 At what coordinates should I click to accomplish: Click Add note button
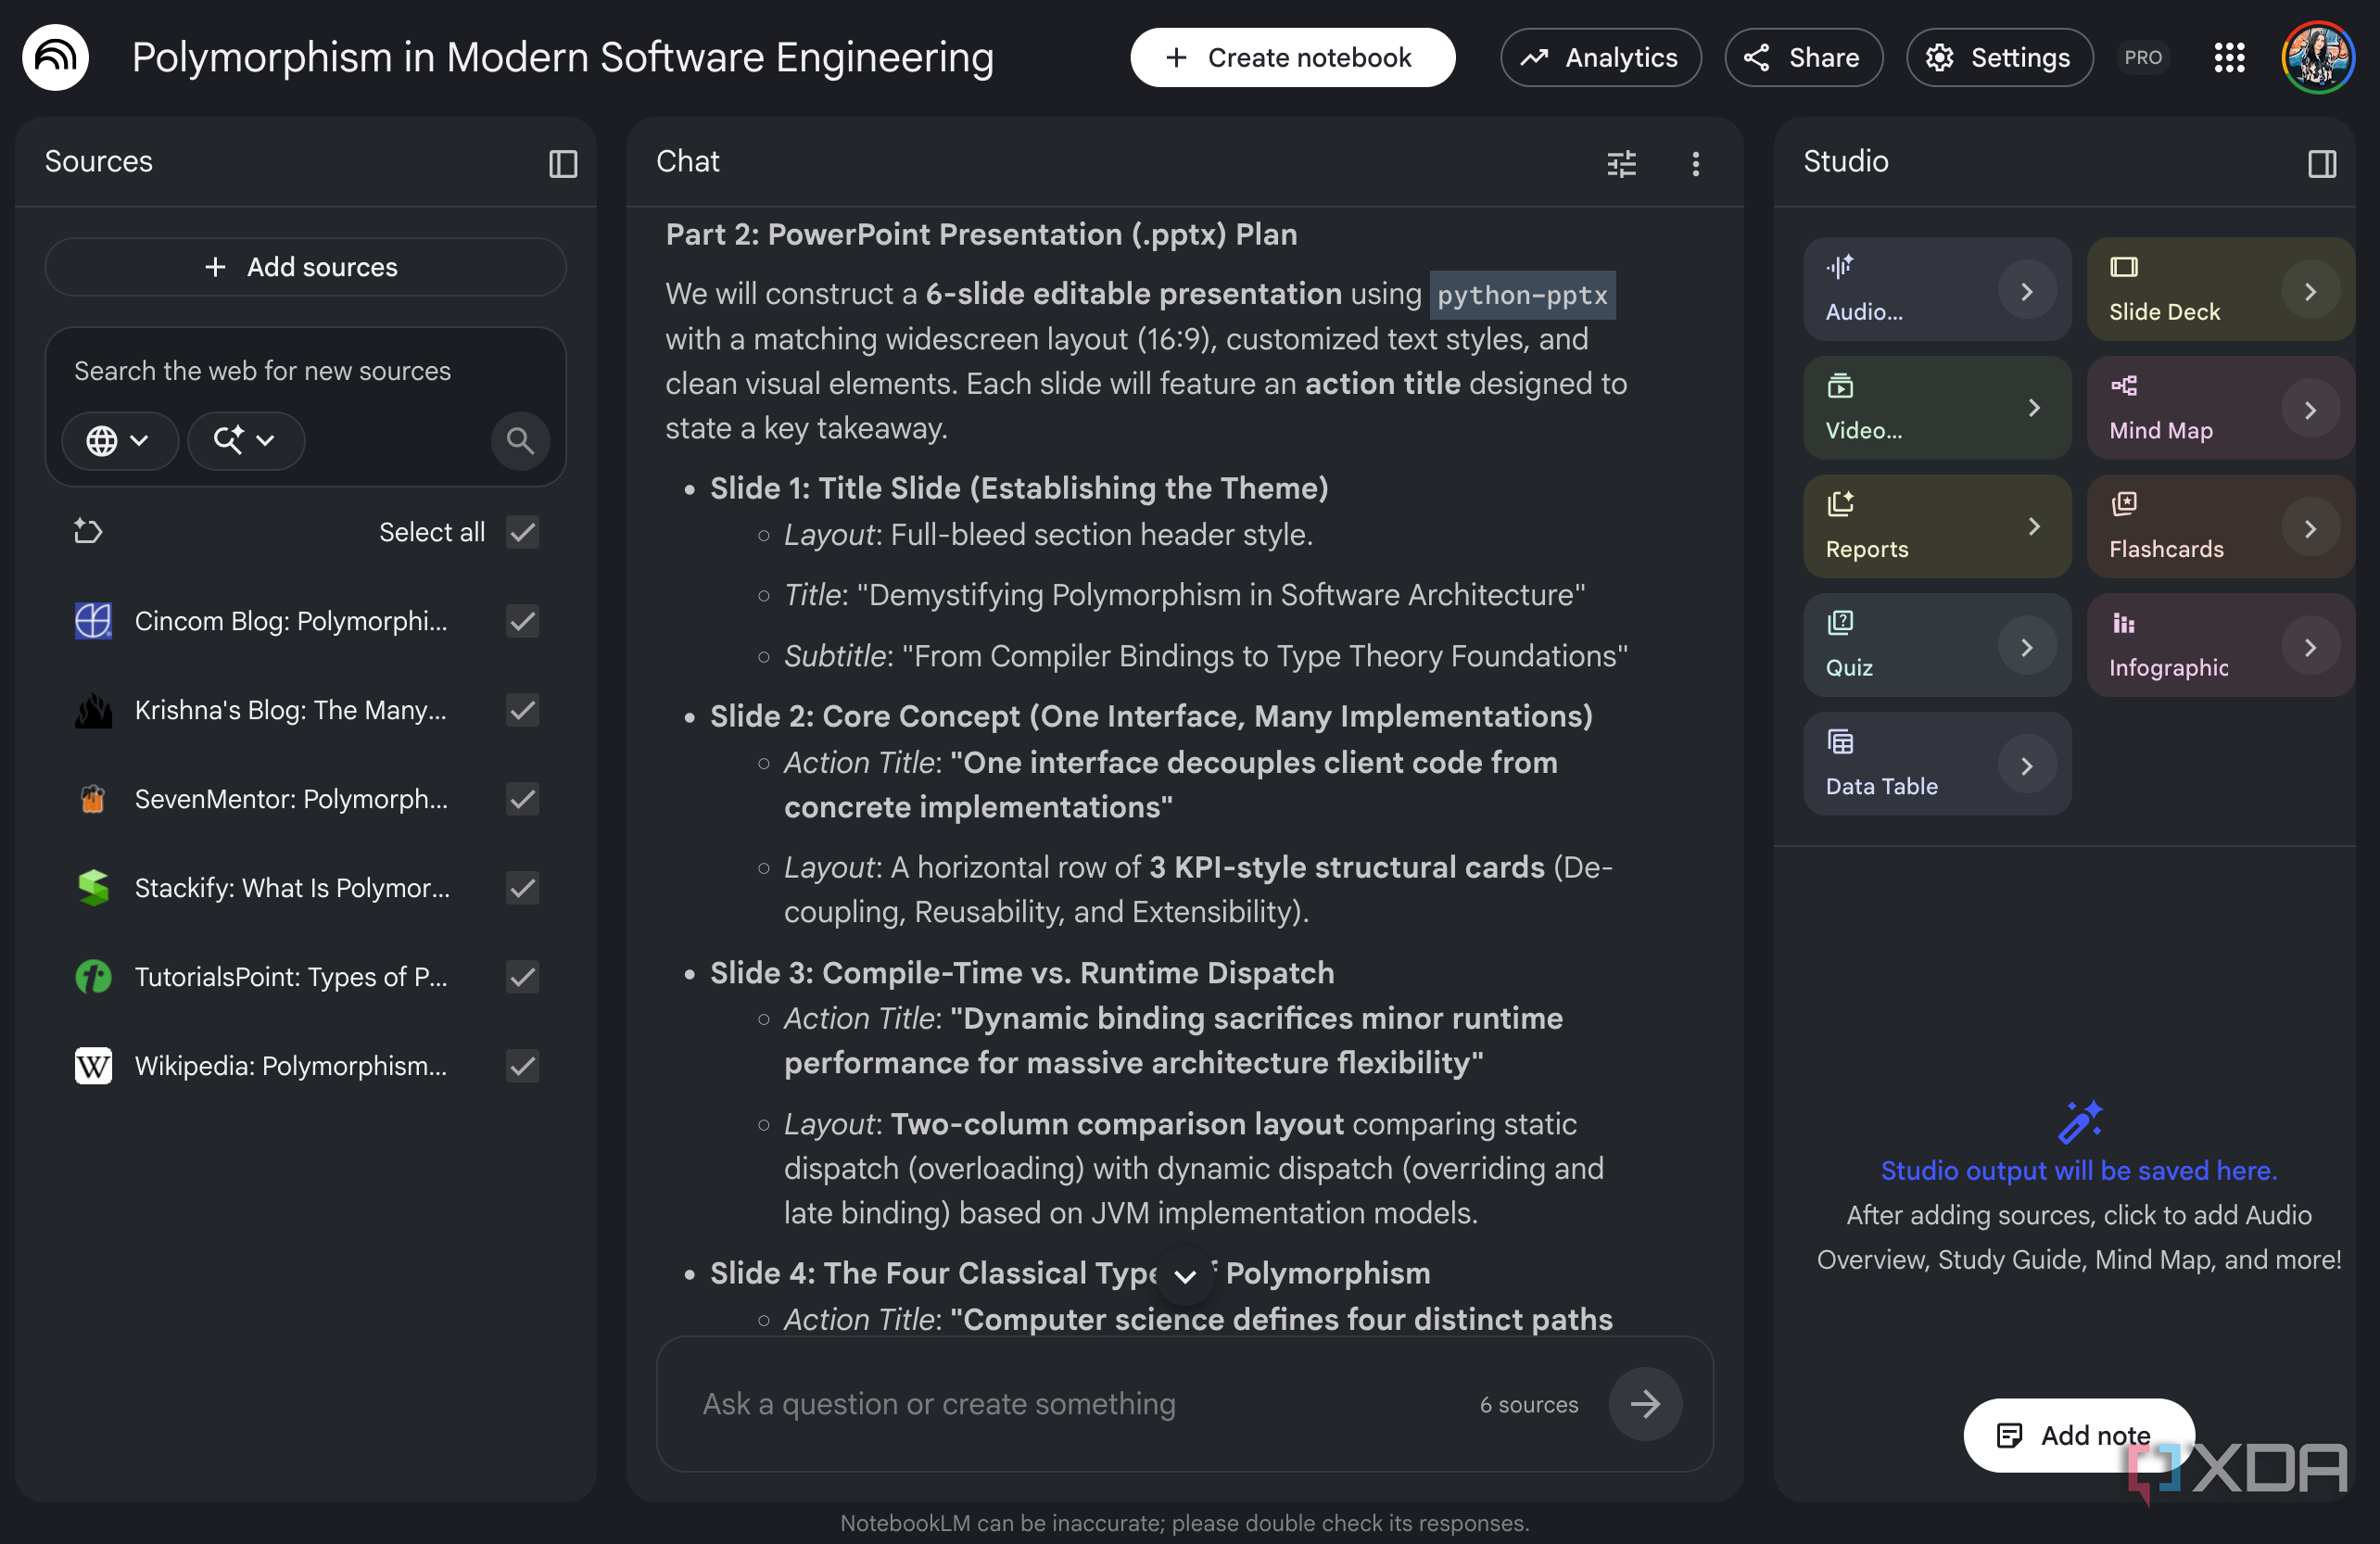click(x=2078, y=1435)
